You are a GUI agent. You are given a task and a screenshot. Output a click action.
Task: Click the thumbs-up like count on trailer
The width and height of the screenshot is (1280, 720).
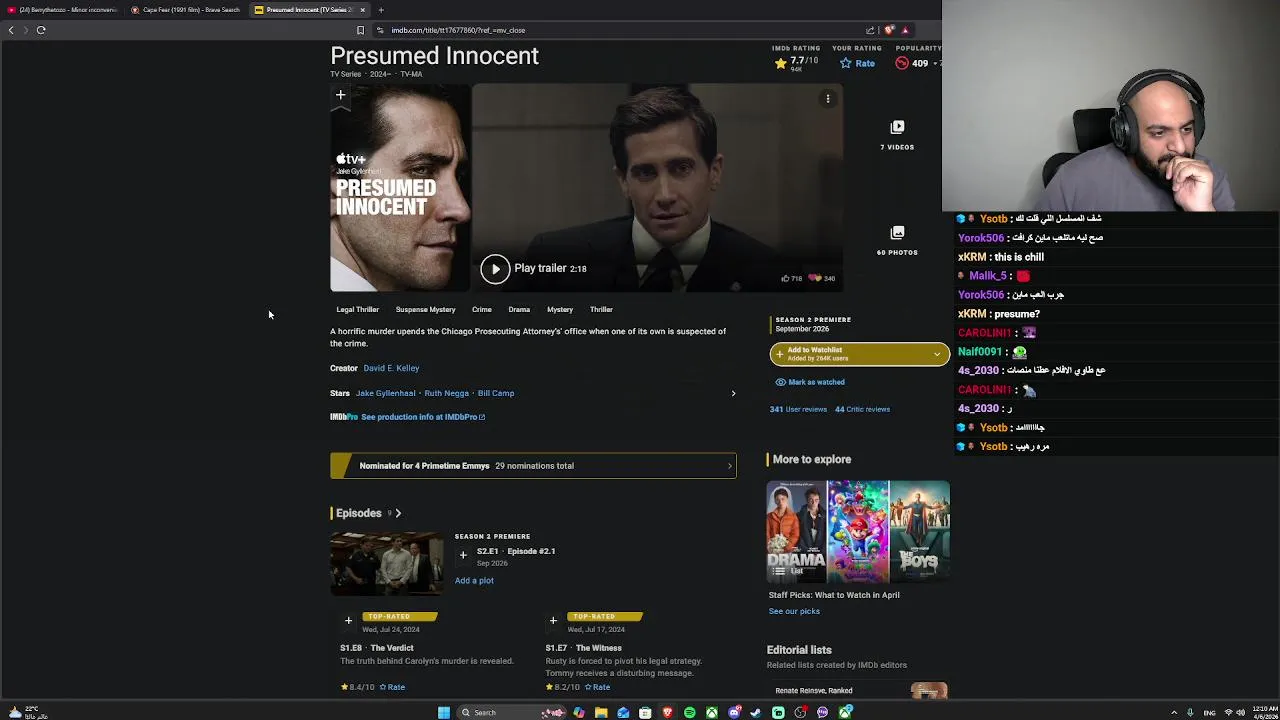tap(791, 278)
